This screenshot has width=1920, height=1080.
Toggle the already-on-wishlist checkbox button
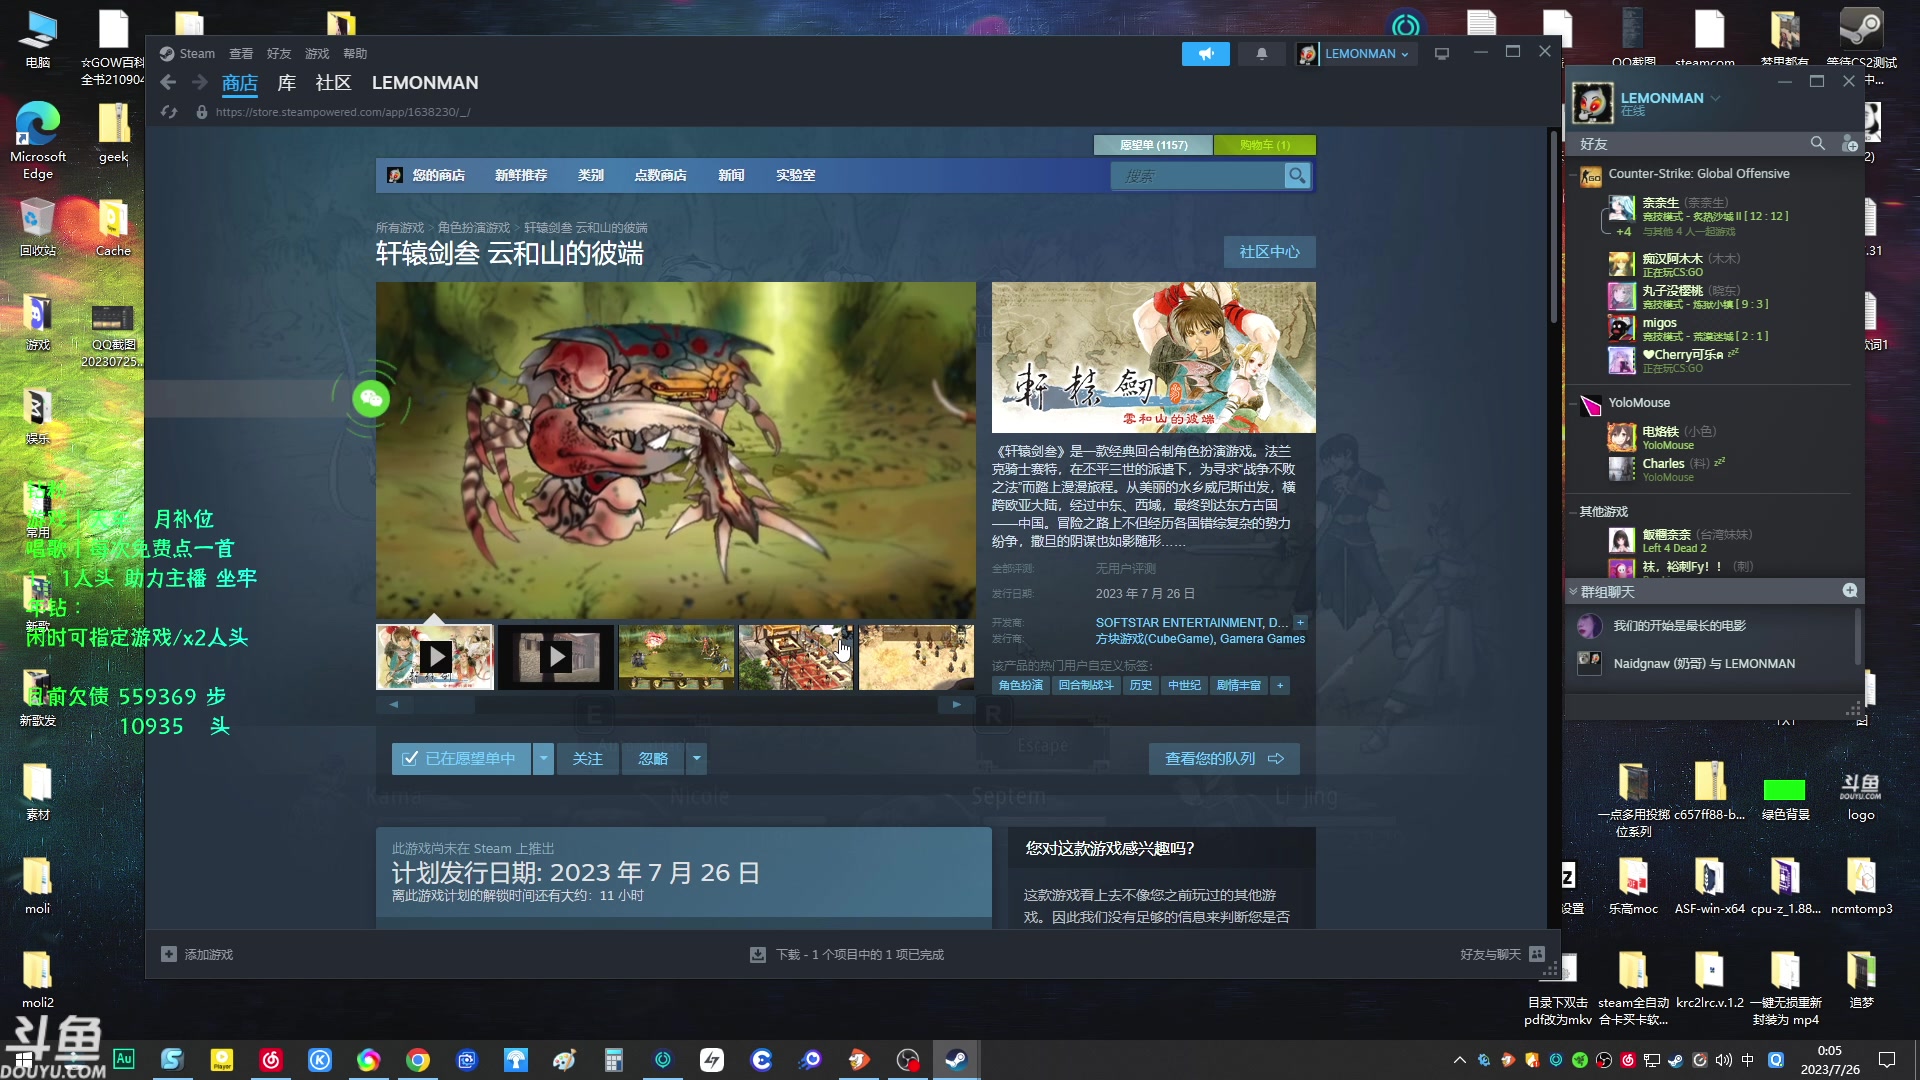point(461,759)
